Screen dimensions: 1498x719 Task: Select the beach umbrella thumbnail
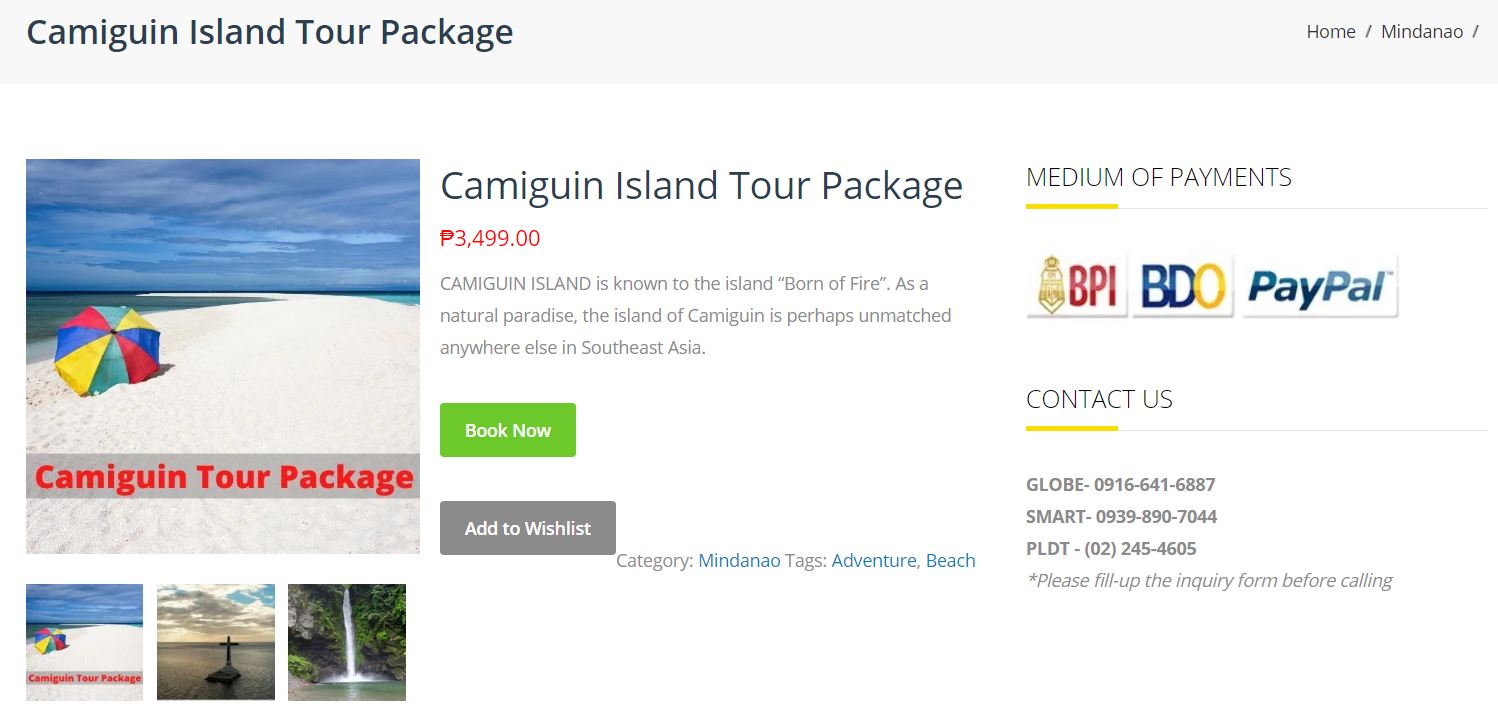click(x=84, y=642)
